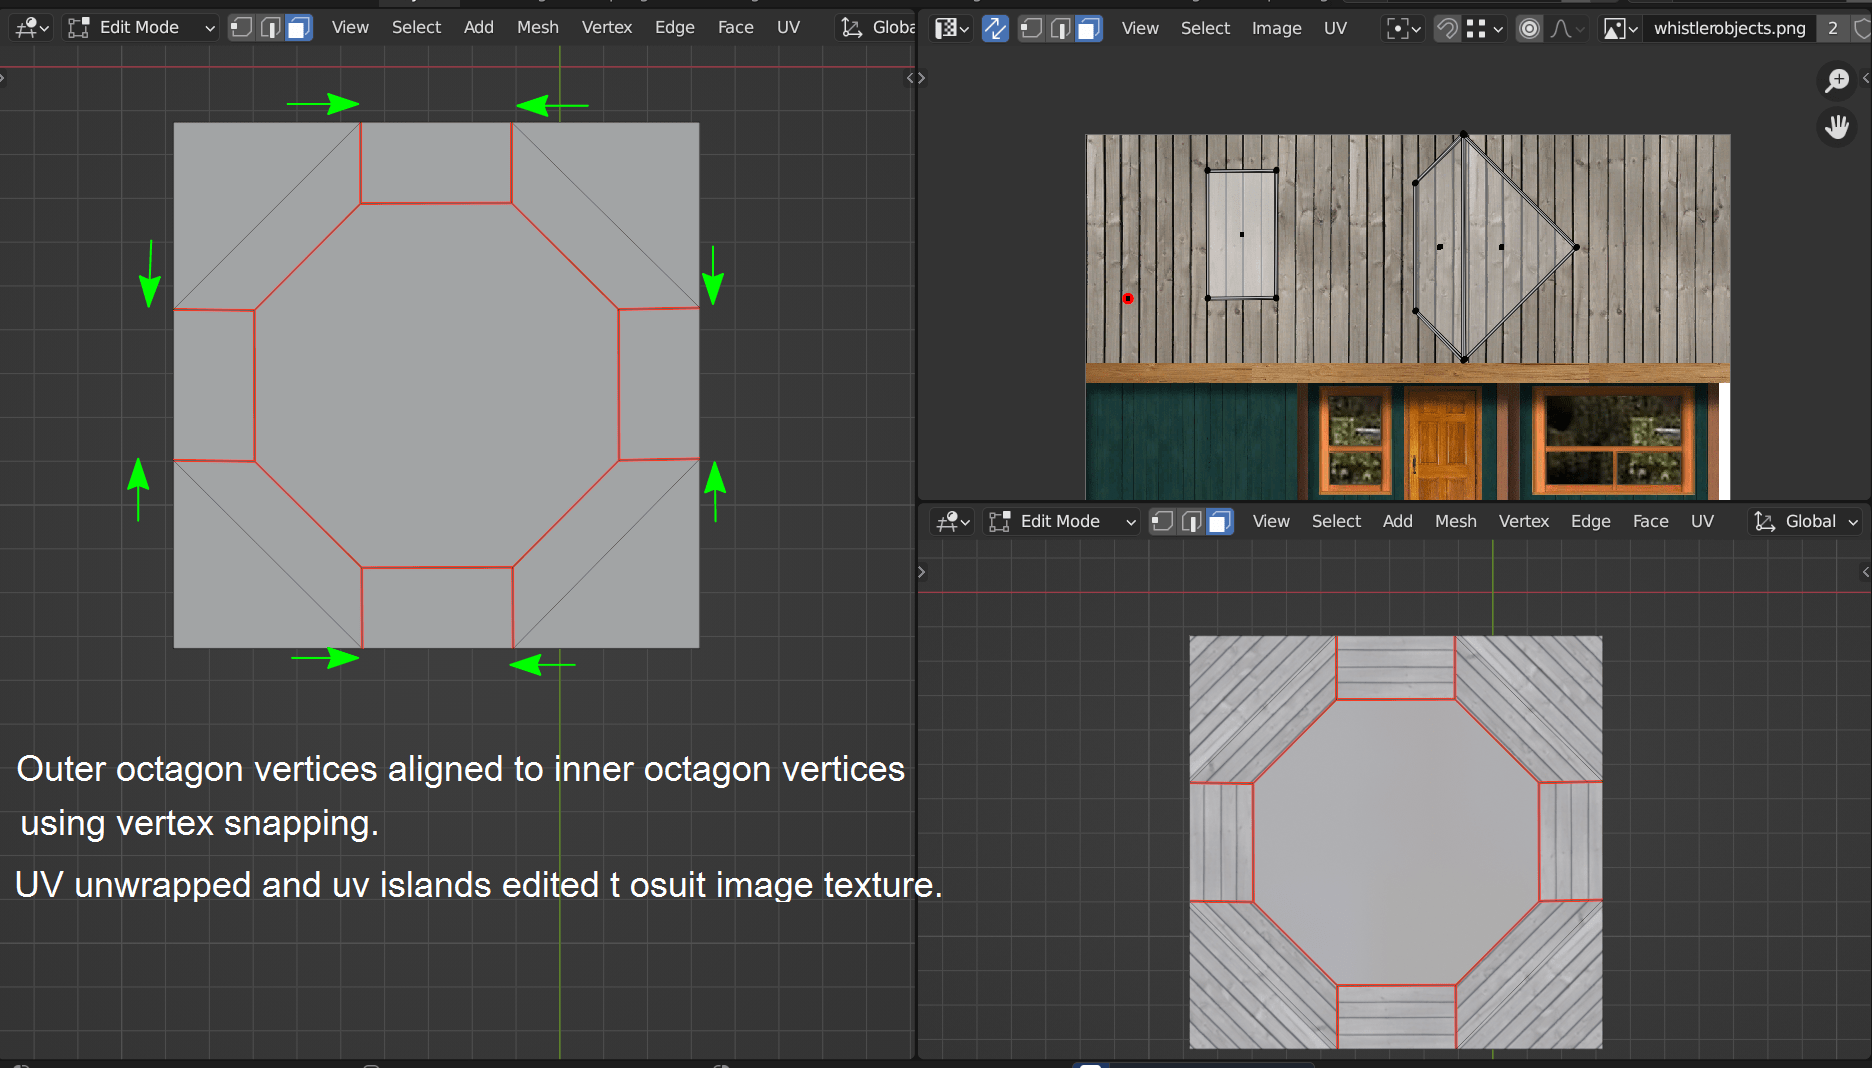This screenshot has width=1872, height=1068.
Task: Toggle UV sync selection button
Action: click(x=995, y=29)
